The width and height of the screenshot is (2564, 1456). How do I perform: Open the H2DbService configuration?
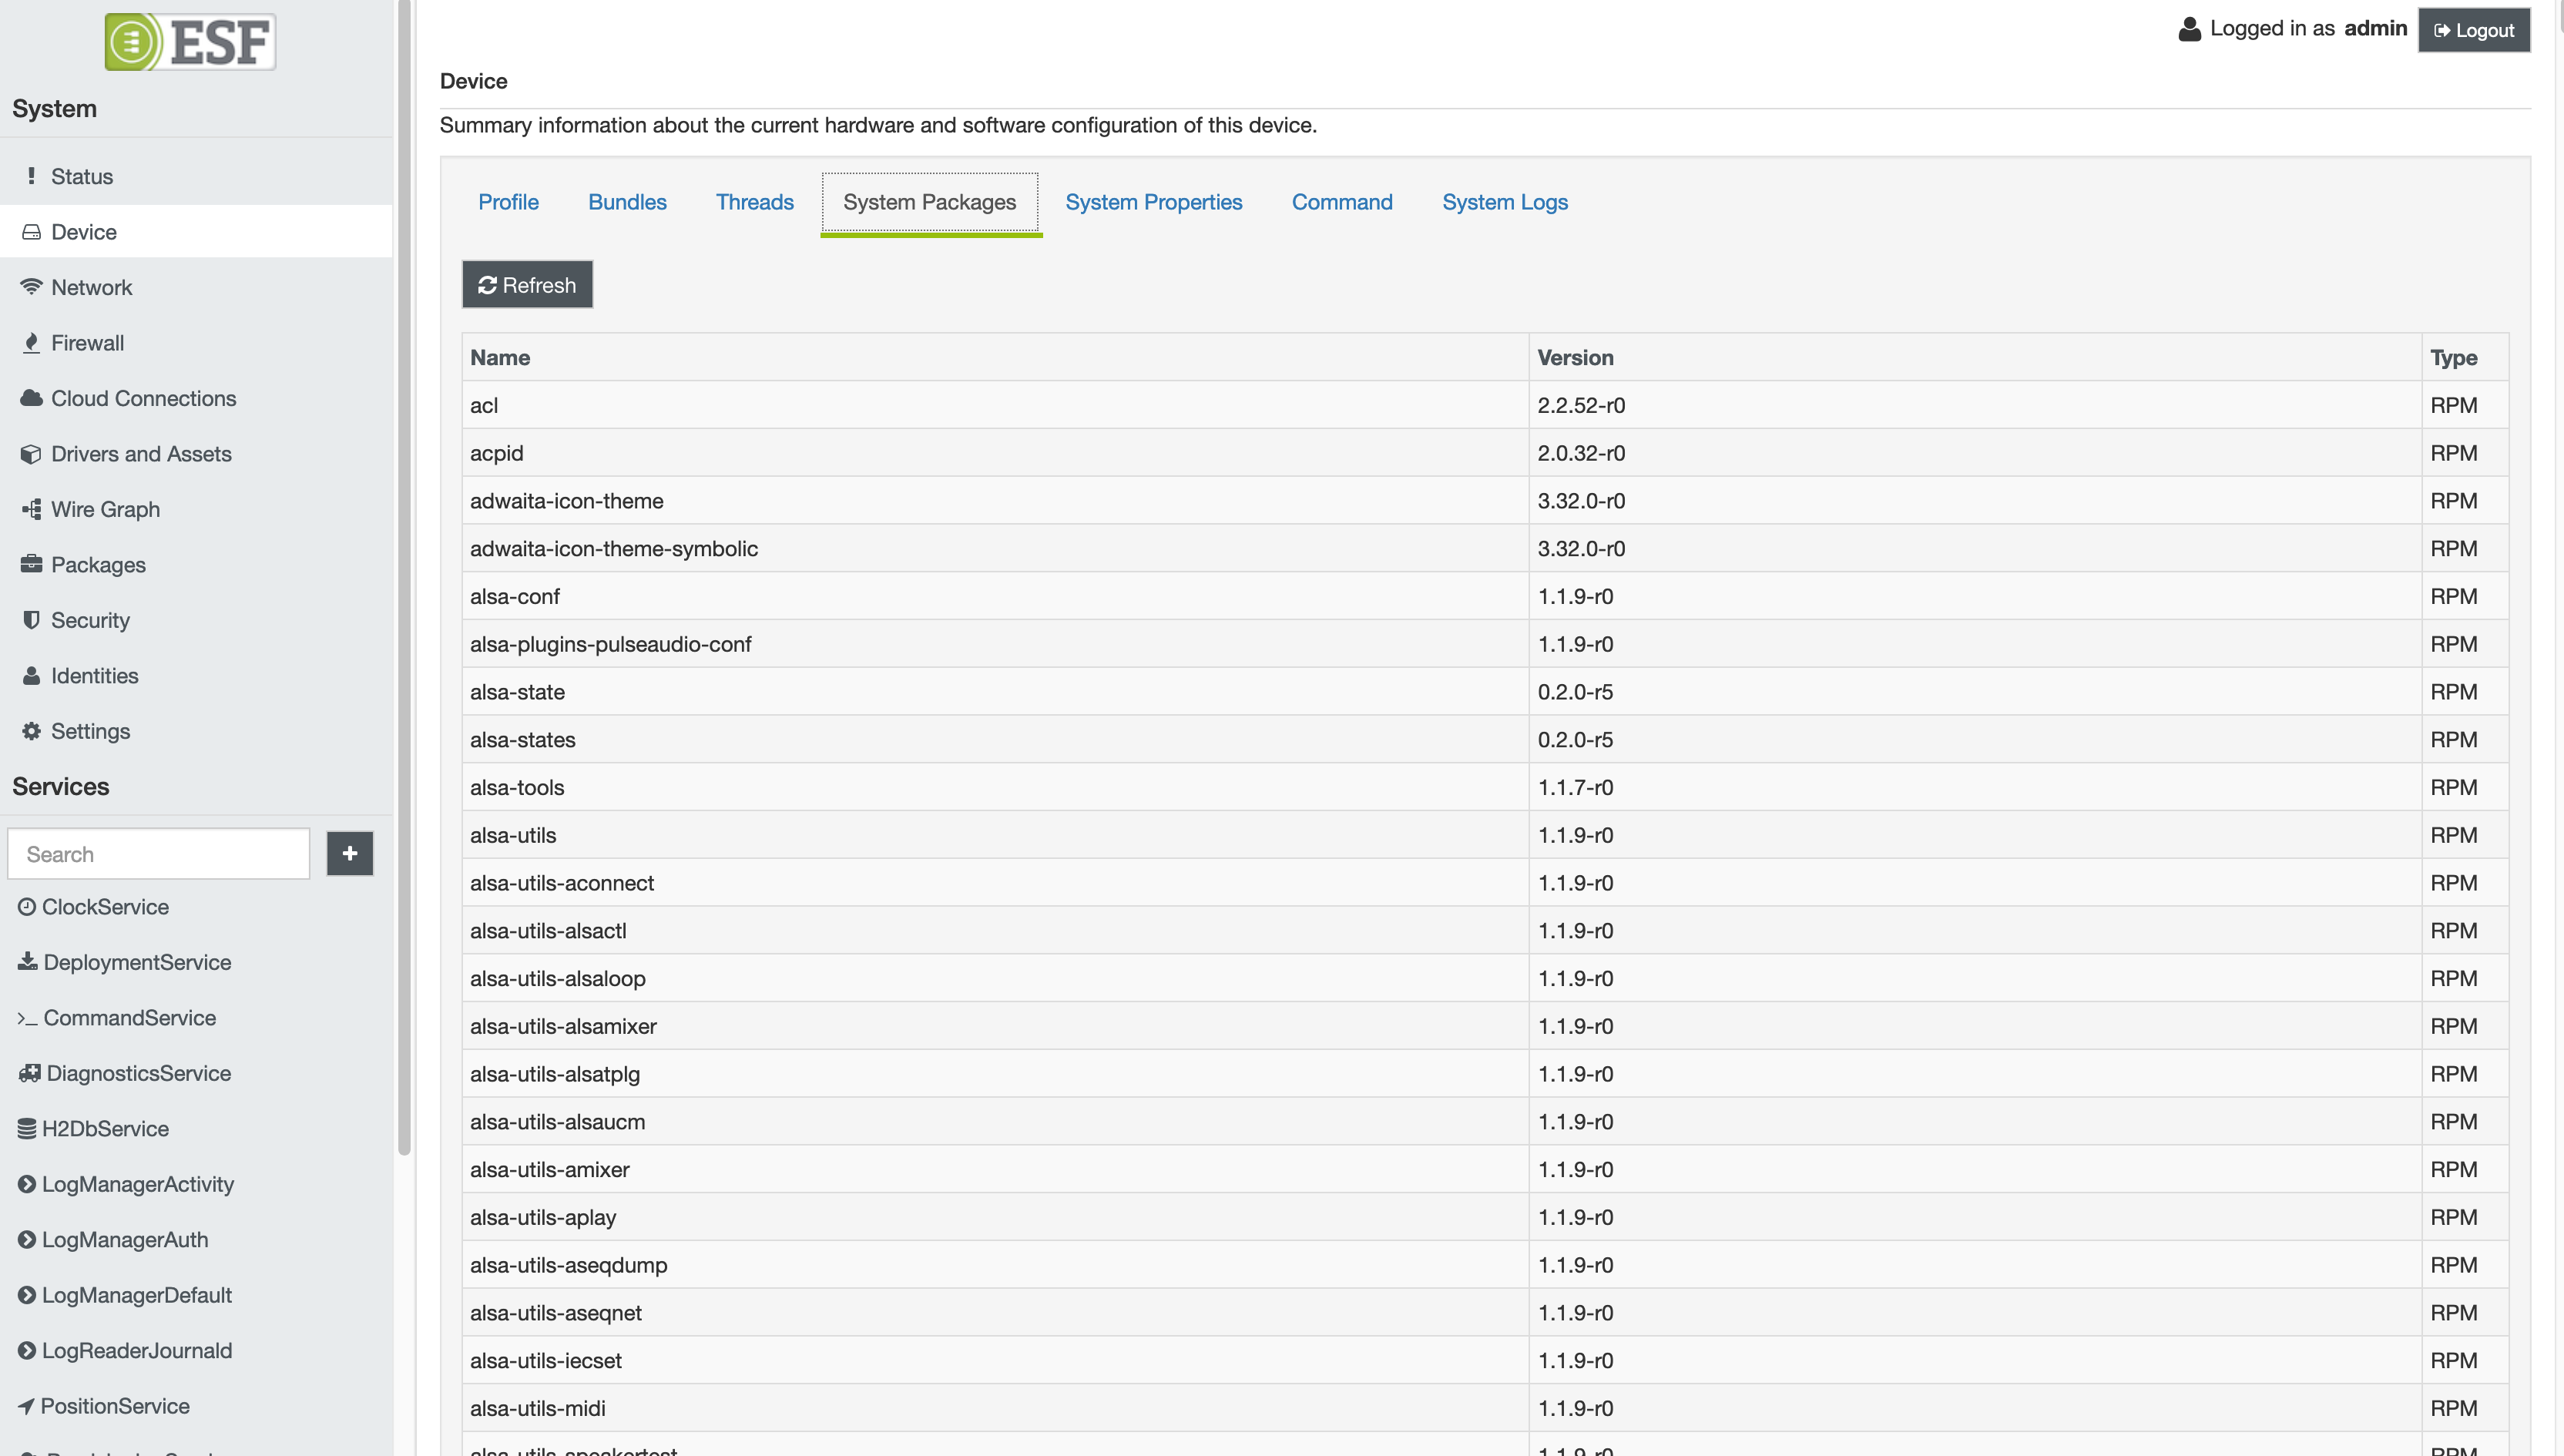105,1128
